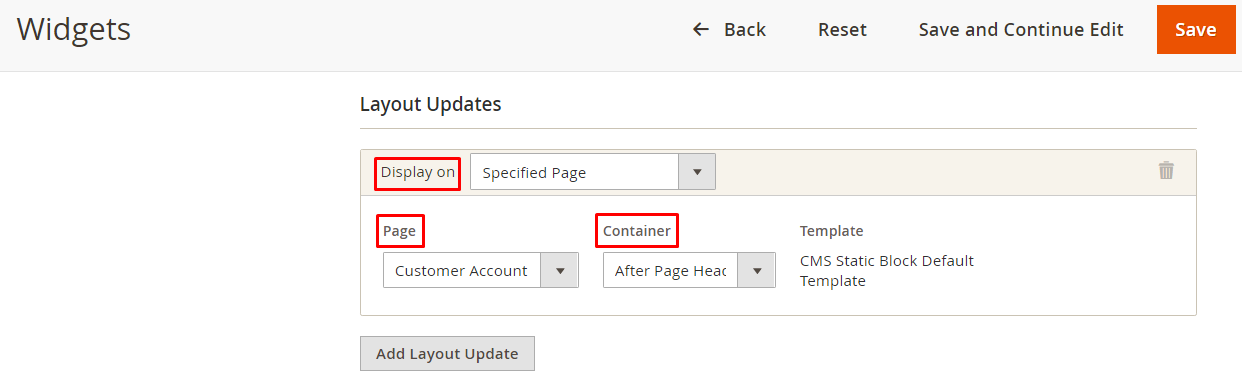Select the CMS Static Block Default Template text
Viewport: 1242px width, 380px height.
click(887, 271)
